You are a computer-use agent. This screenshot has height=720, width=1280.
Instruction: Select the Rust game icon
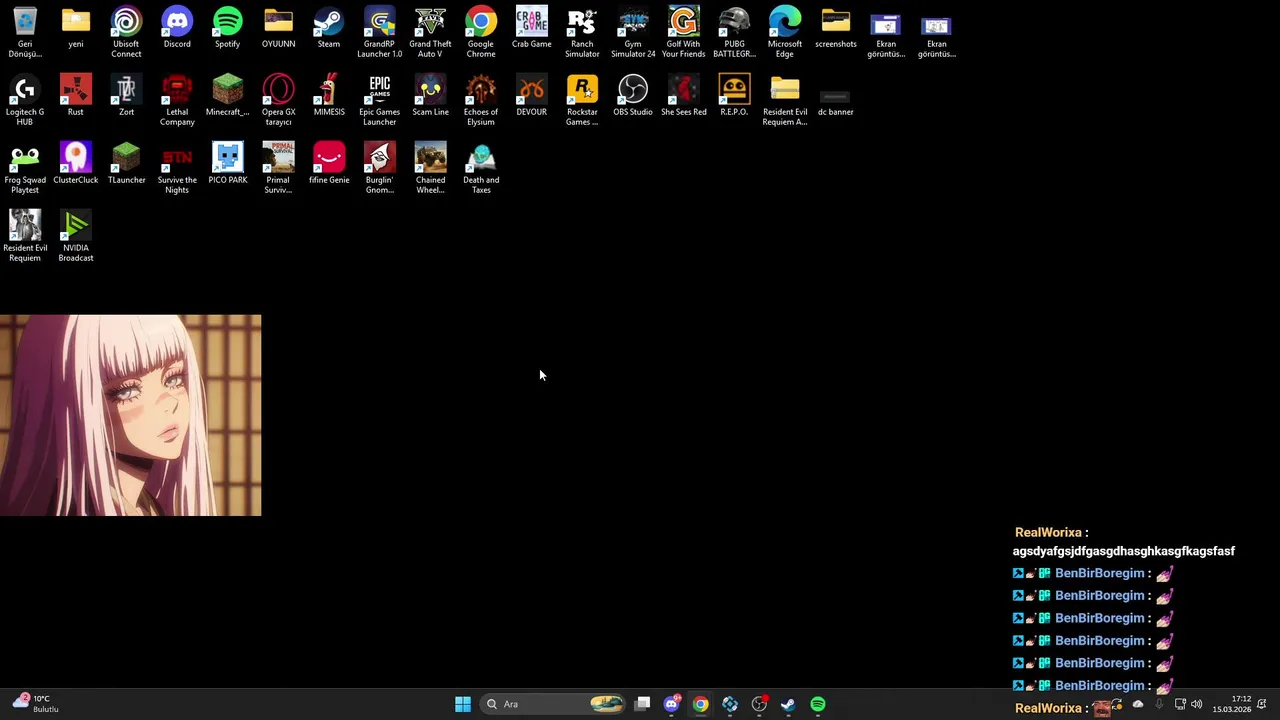tap(76, 96)
